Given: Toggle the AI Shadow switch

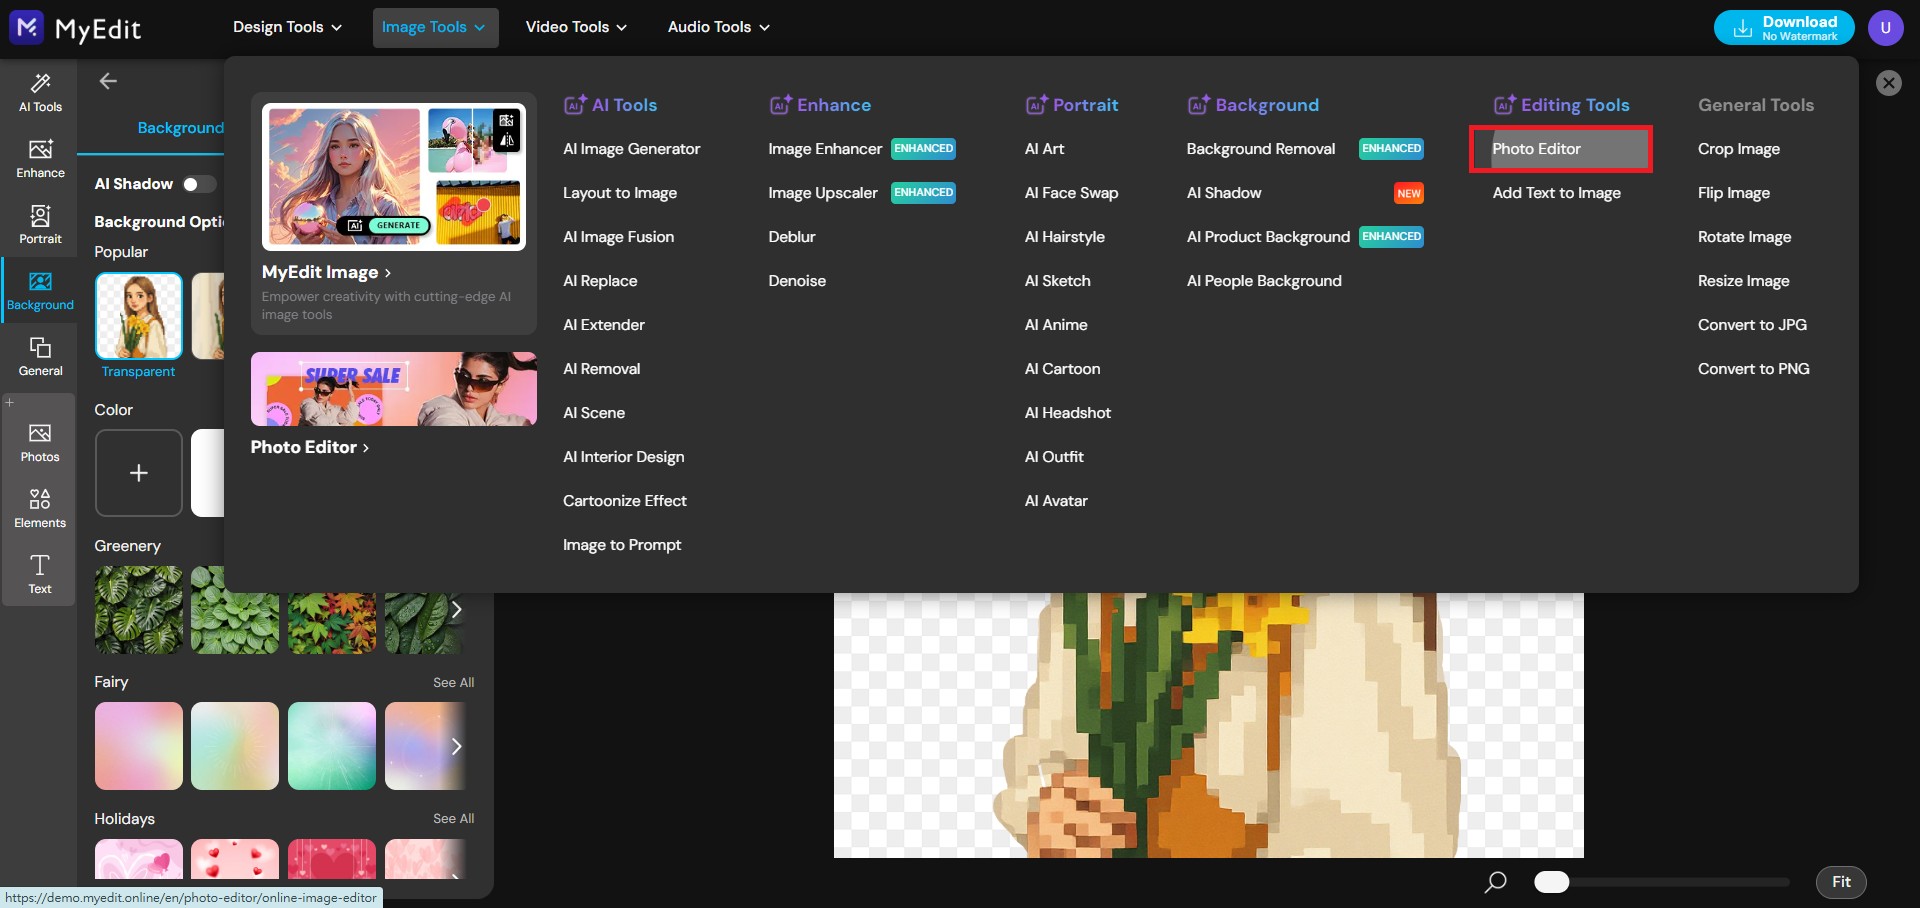Looking at the screenshot, I should [x=198, y=184].
